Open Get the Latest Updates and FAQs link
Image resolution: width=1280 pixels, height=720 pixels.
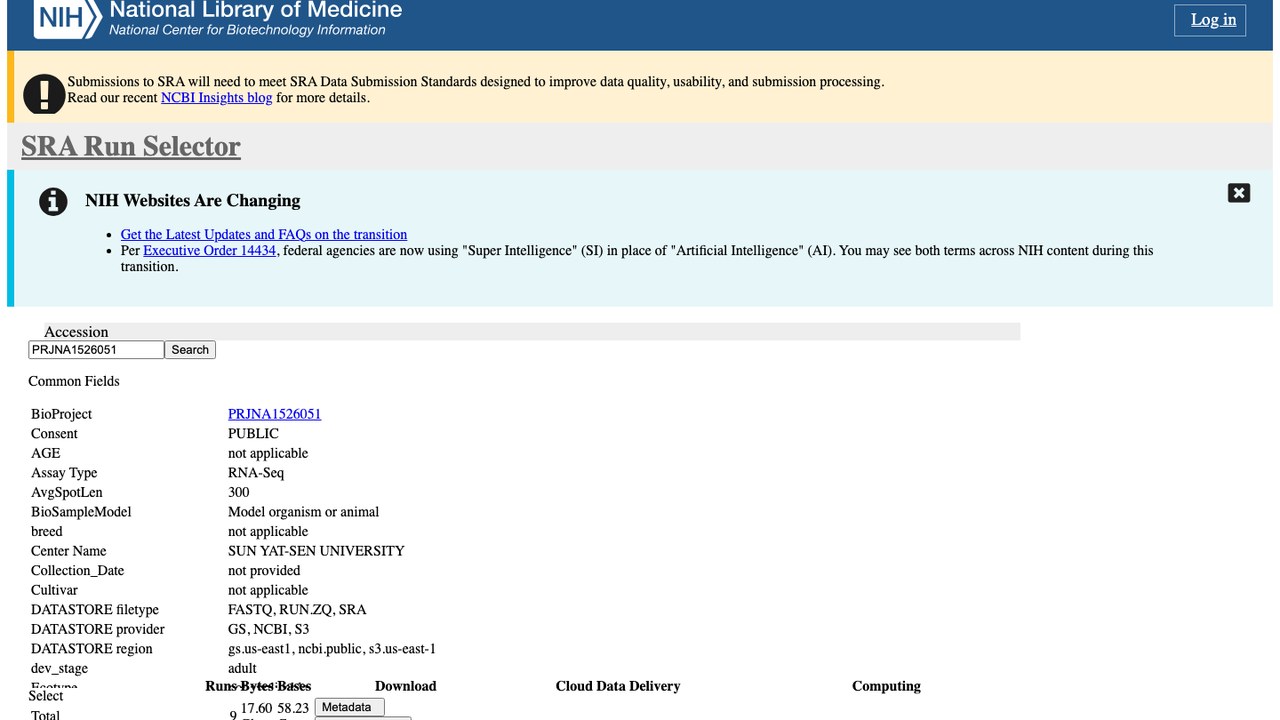264,234
